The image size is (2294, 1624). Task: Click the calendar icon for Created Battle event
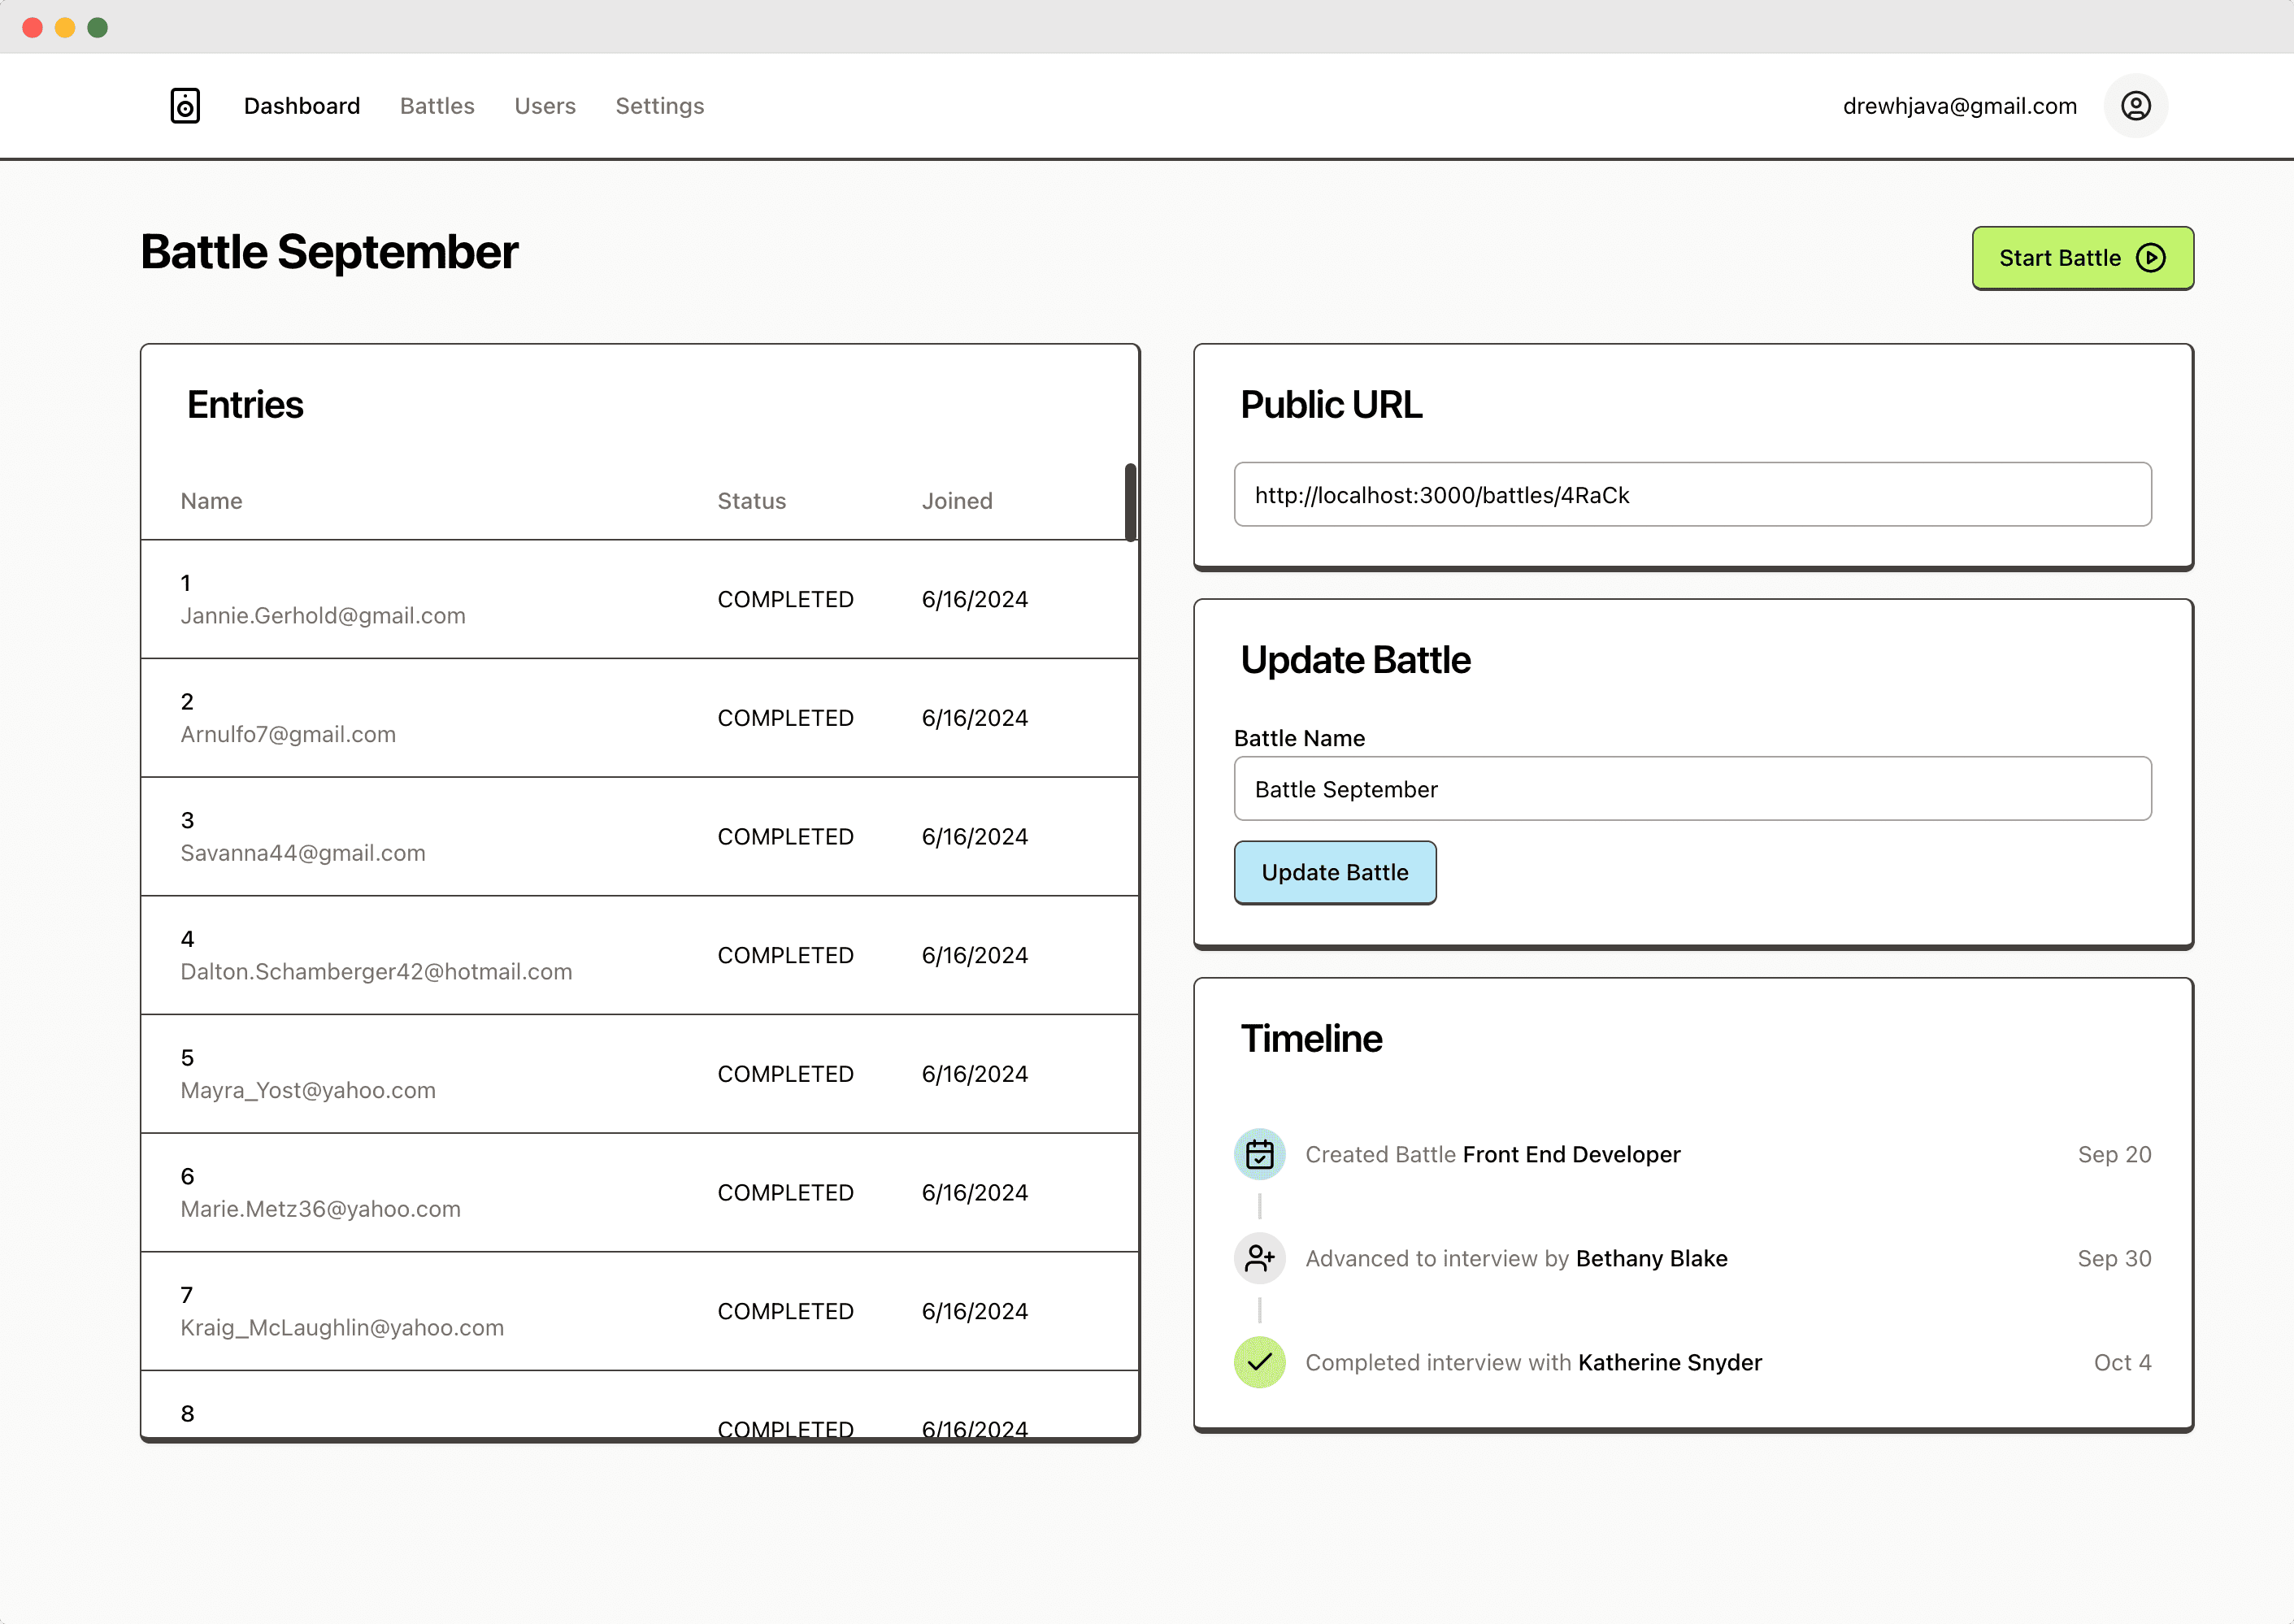click(1259, 1154)
